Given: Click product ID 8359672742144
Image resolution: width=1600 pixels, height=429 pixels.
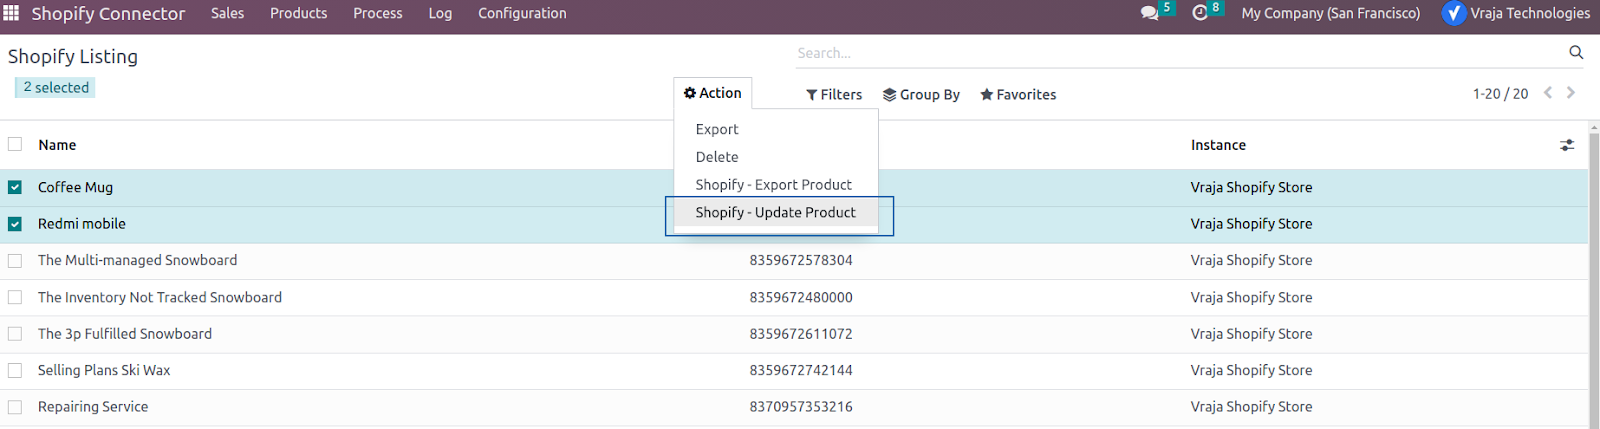Looking at the screenshot, I should coord(801,370).
